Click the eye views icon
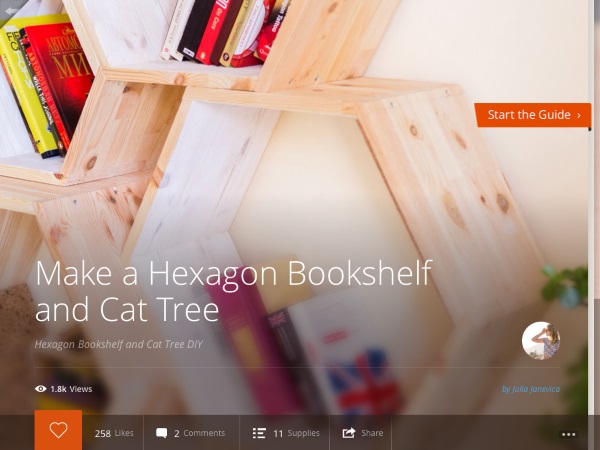The height and width of the screenshot is (450, 600). tap(41, 389)
